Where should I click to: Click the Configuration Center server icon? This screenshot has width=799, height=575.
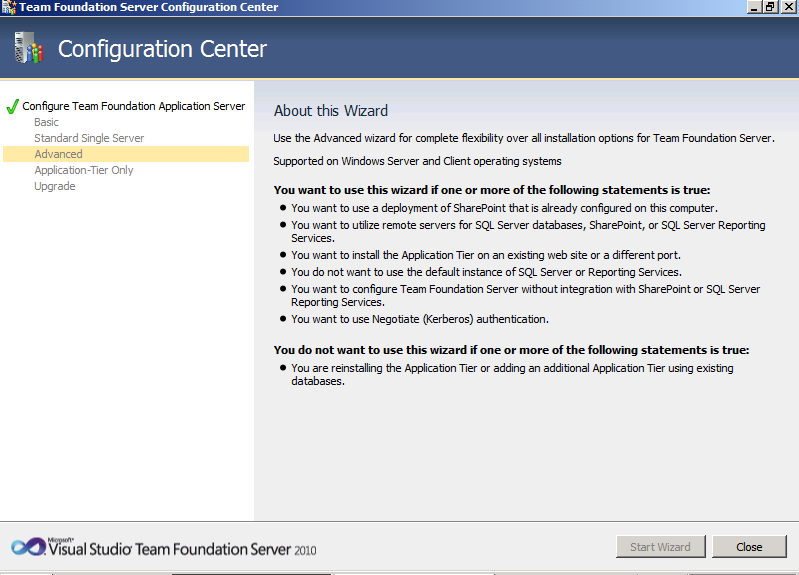click(x=28, y=48)
